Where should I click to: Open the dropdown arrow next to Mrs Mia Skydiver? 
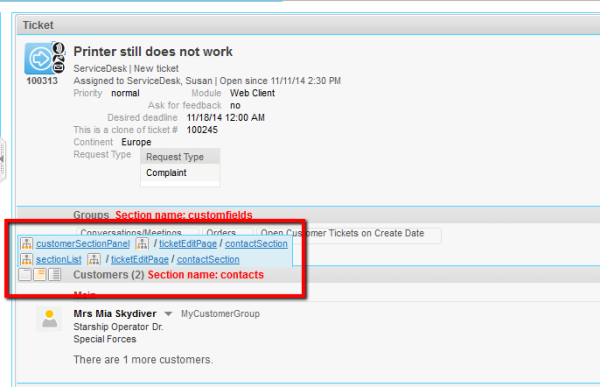(168, 314)
